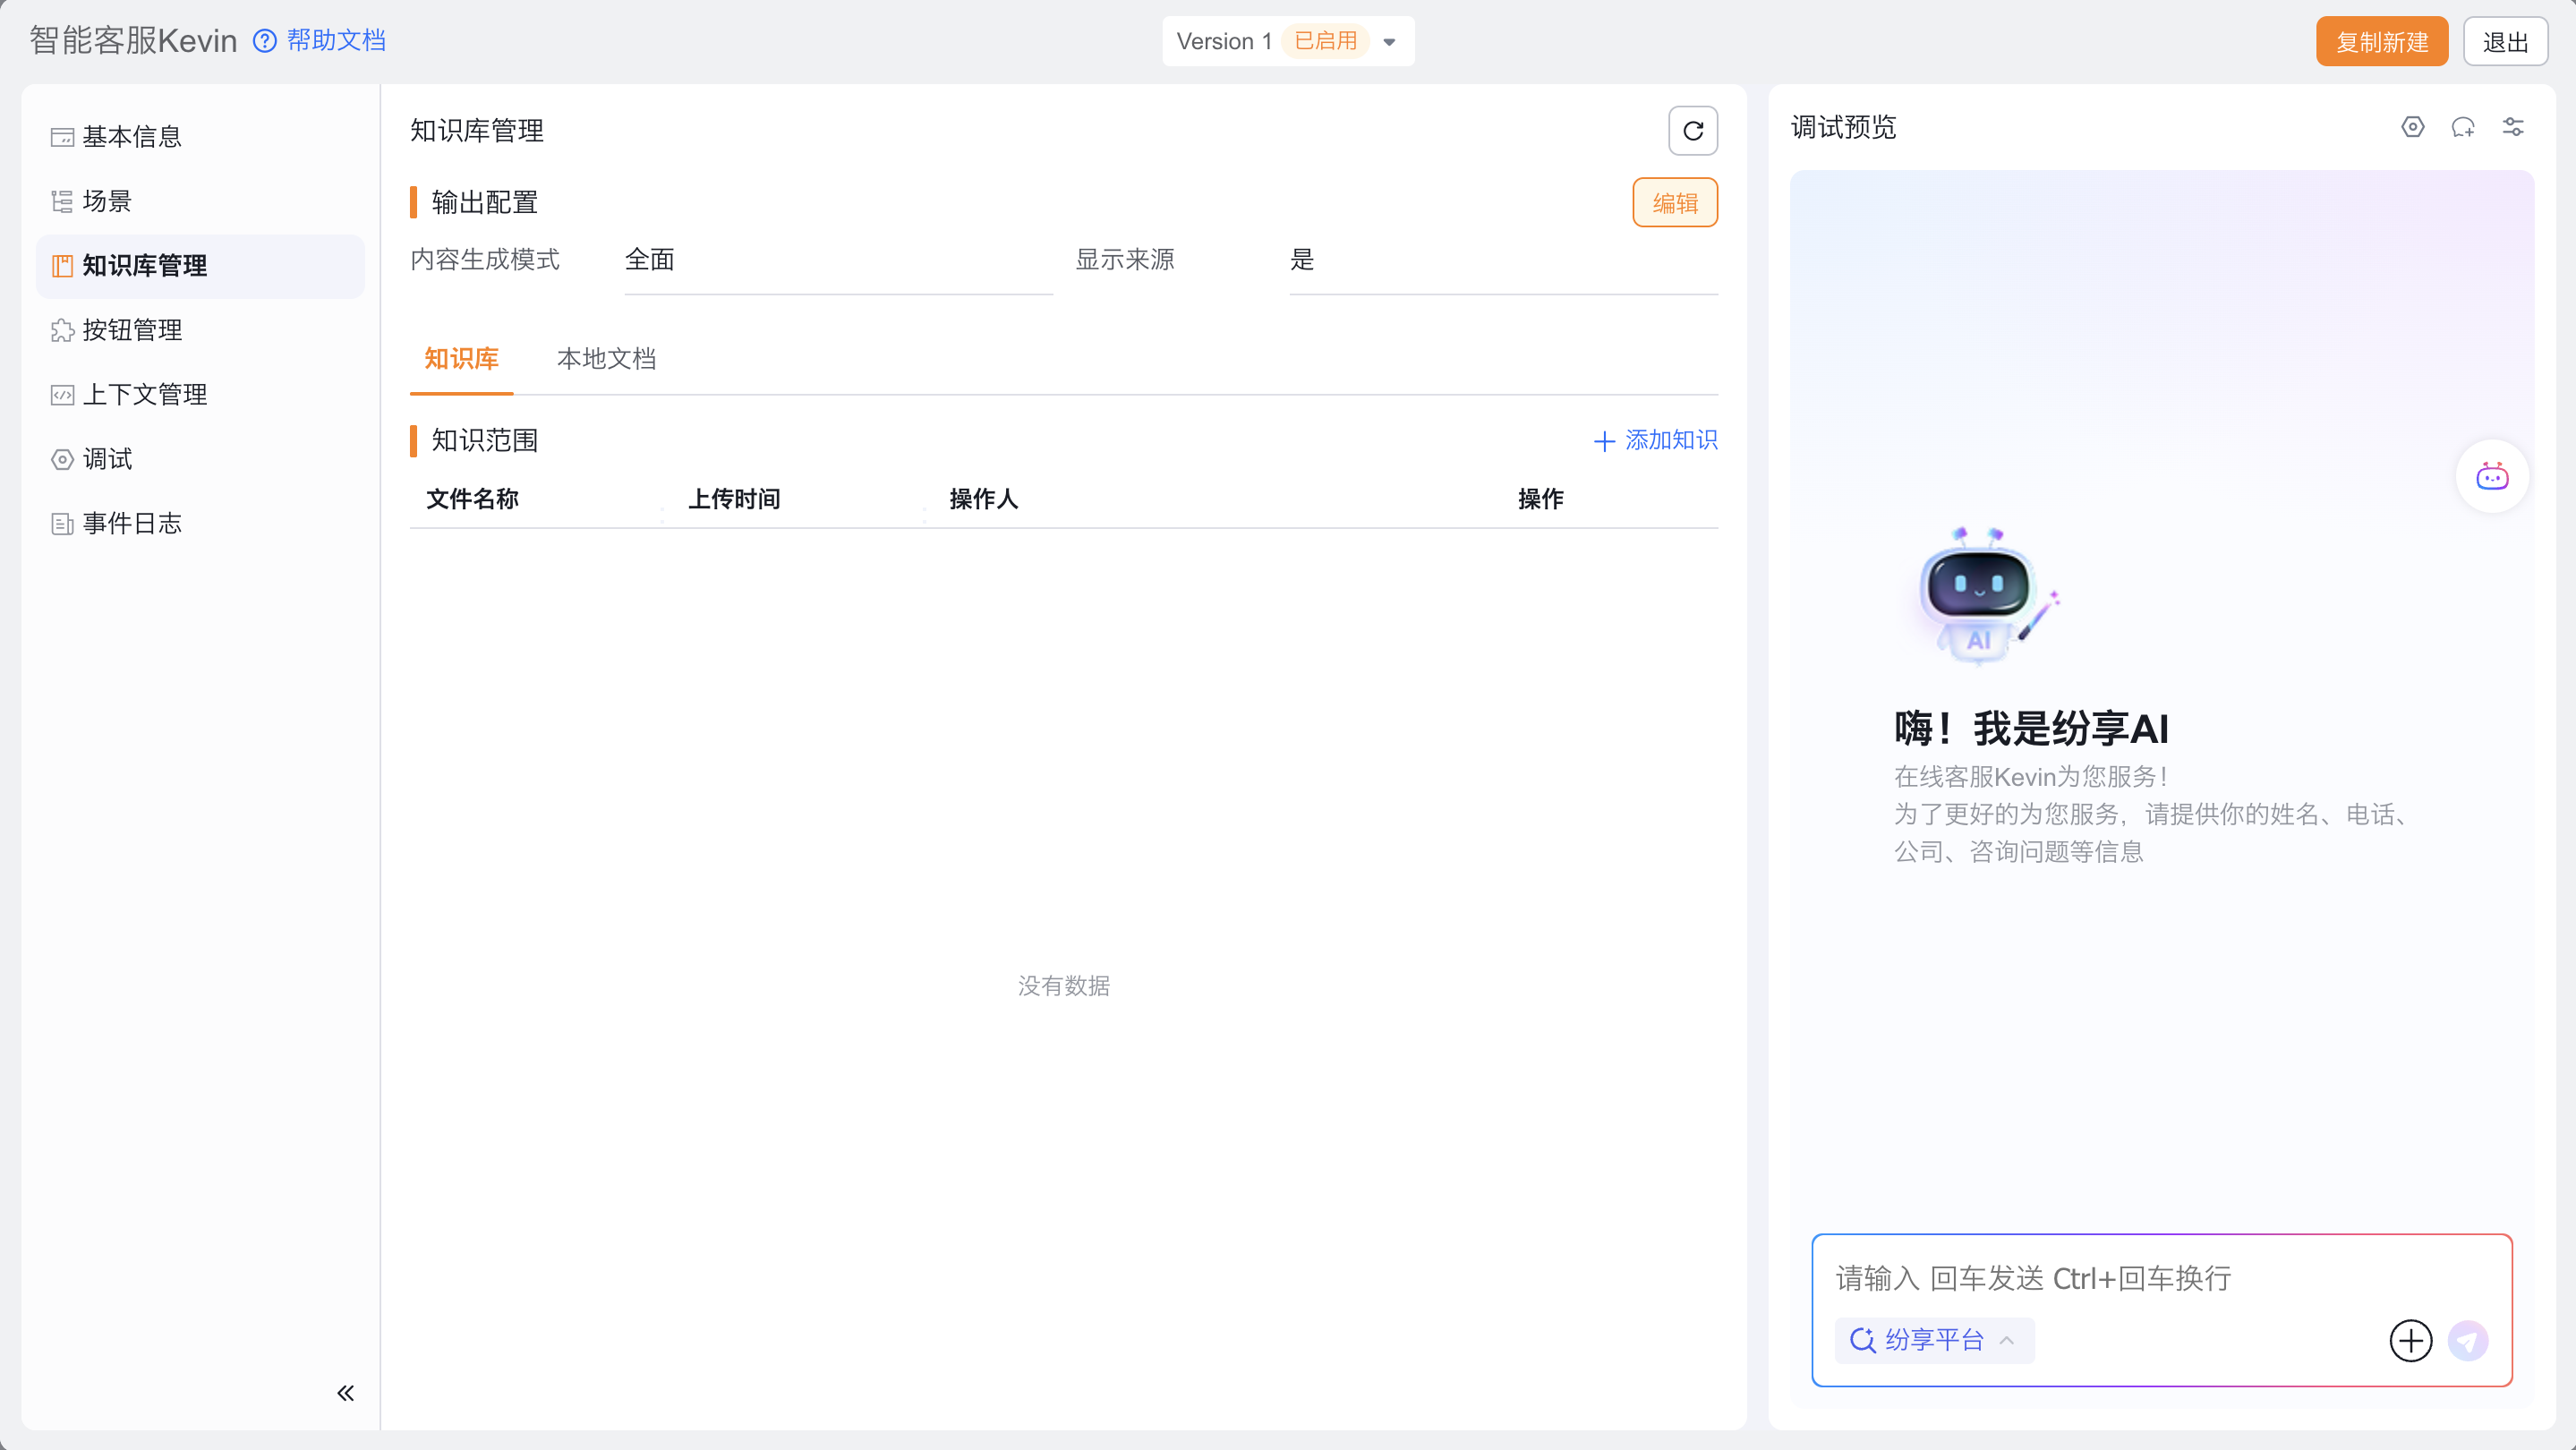Viewport: 2576px width, 1450px height.
Task: Open the preview filter sliders icon
Action: point(2512,127)
